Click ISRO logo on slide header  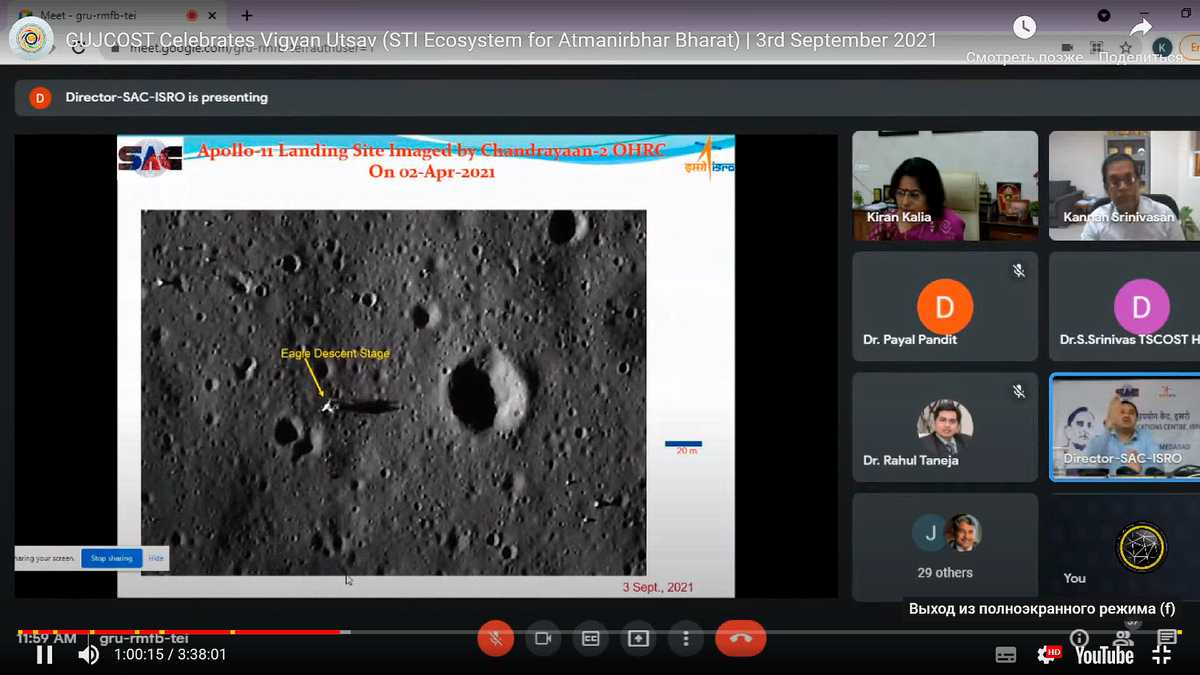click(x=710, y=158)
